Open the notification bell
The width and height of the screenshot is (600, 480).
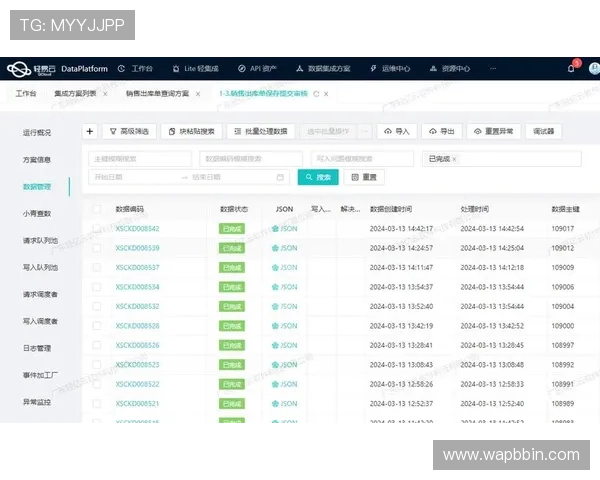[x=571, y=69]
